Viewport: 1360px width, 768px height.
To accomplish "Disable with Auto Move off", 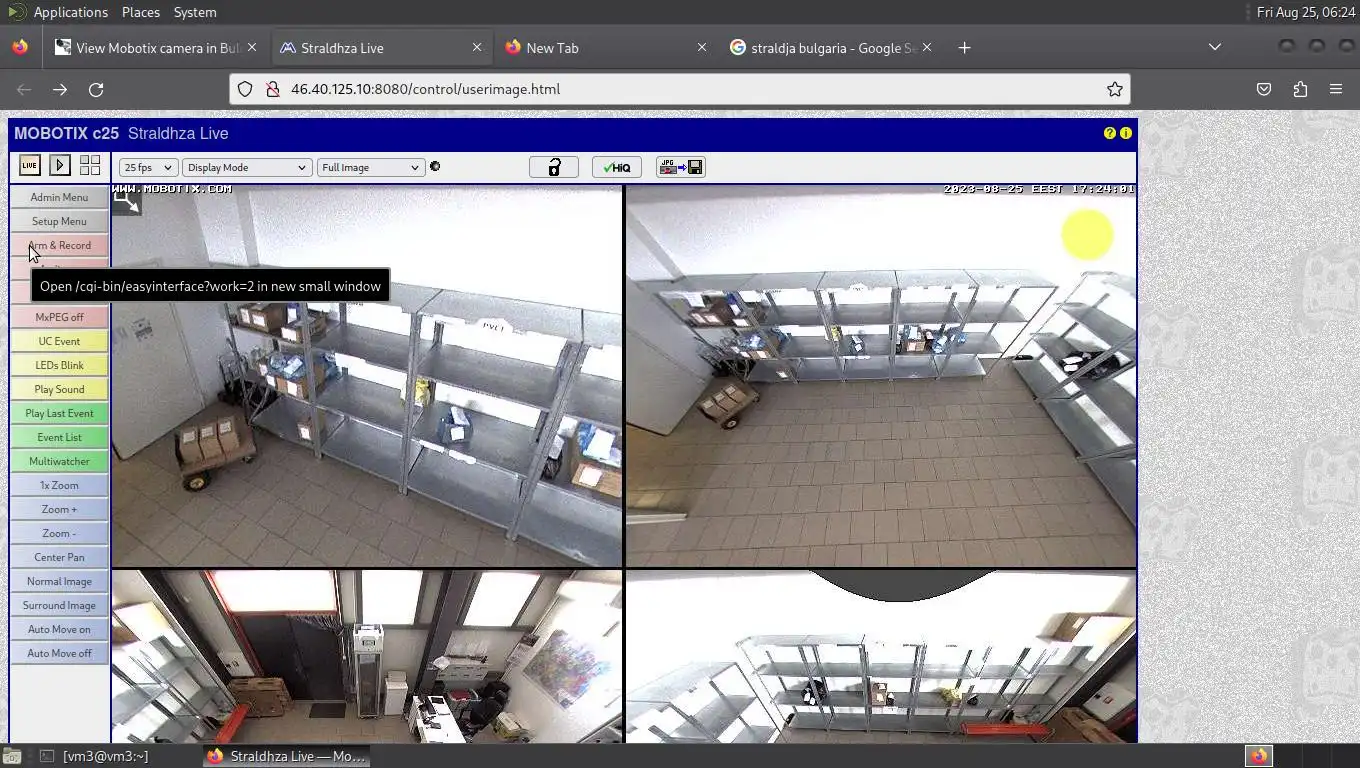I will (x=59, y=653).
